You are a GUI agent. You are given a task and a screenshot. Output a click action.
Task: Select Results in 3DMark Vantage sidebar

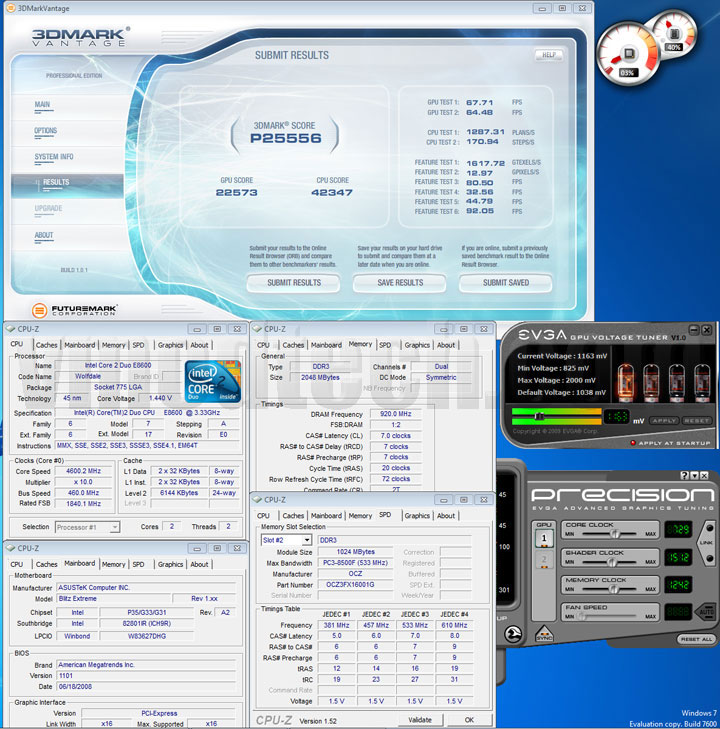(x=67, y=186)
